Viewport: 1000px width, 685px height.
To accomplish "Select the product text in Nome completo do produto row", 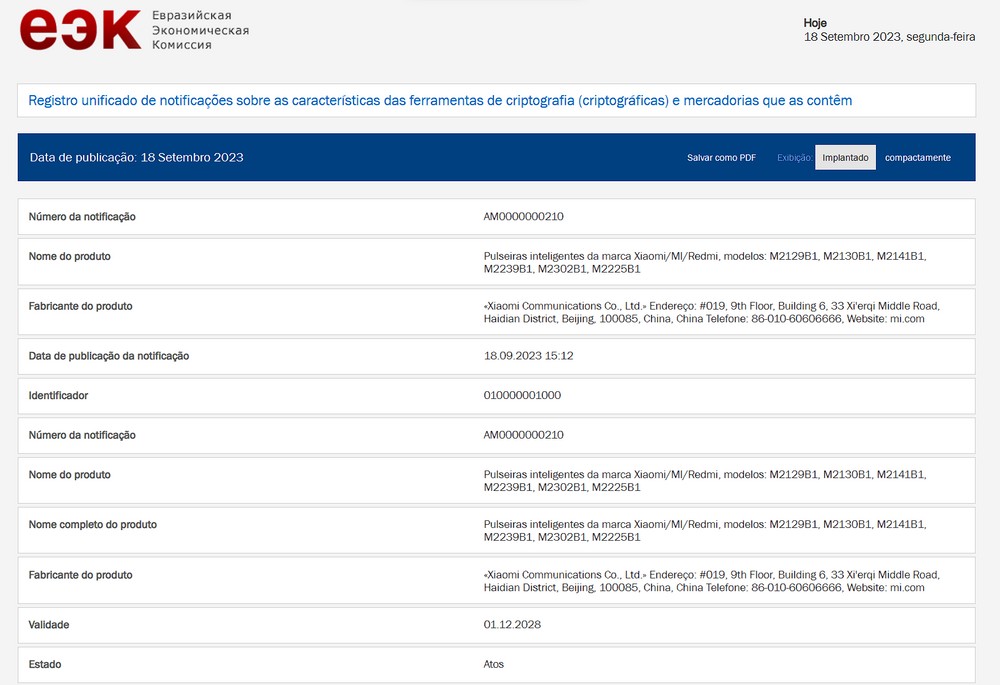I will [x=705, y=531].
